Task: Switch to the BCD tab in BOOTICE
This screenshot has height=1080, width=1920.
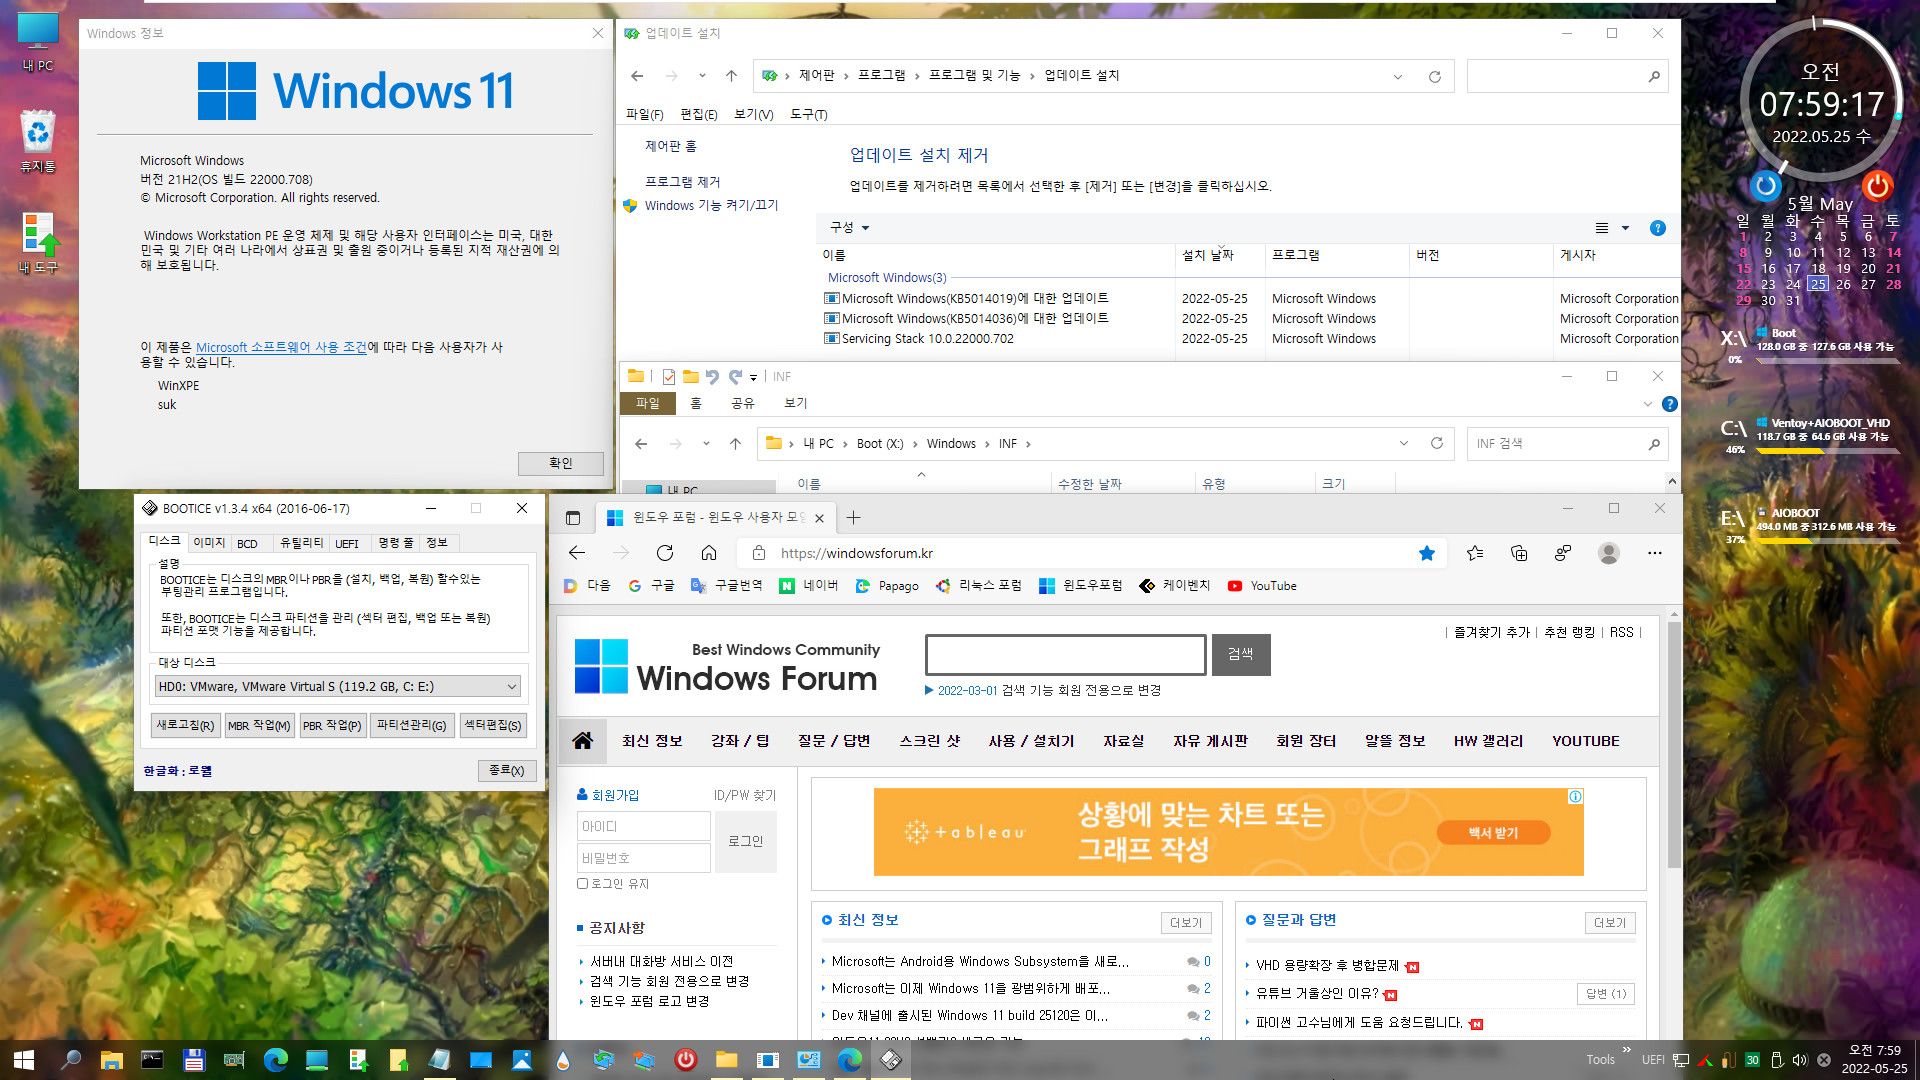Action: point(247,543)
